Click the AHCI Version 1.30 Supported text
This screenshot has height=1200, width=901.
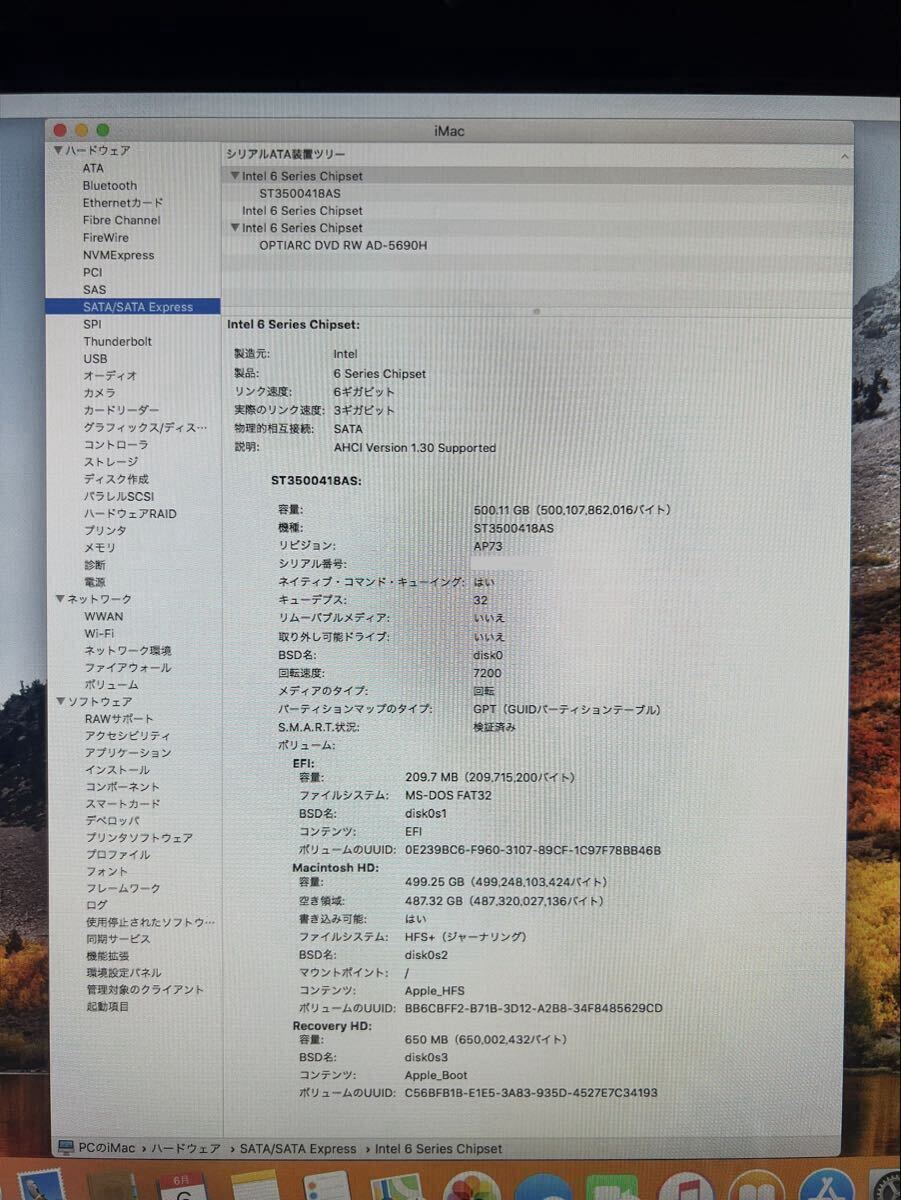tap(414, 448)
